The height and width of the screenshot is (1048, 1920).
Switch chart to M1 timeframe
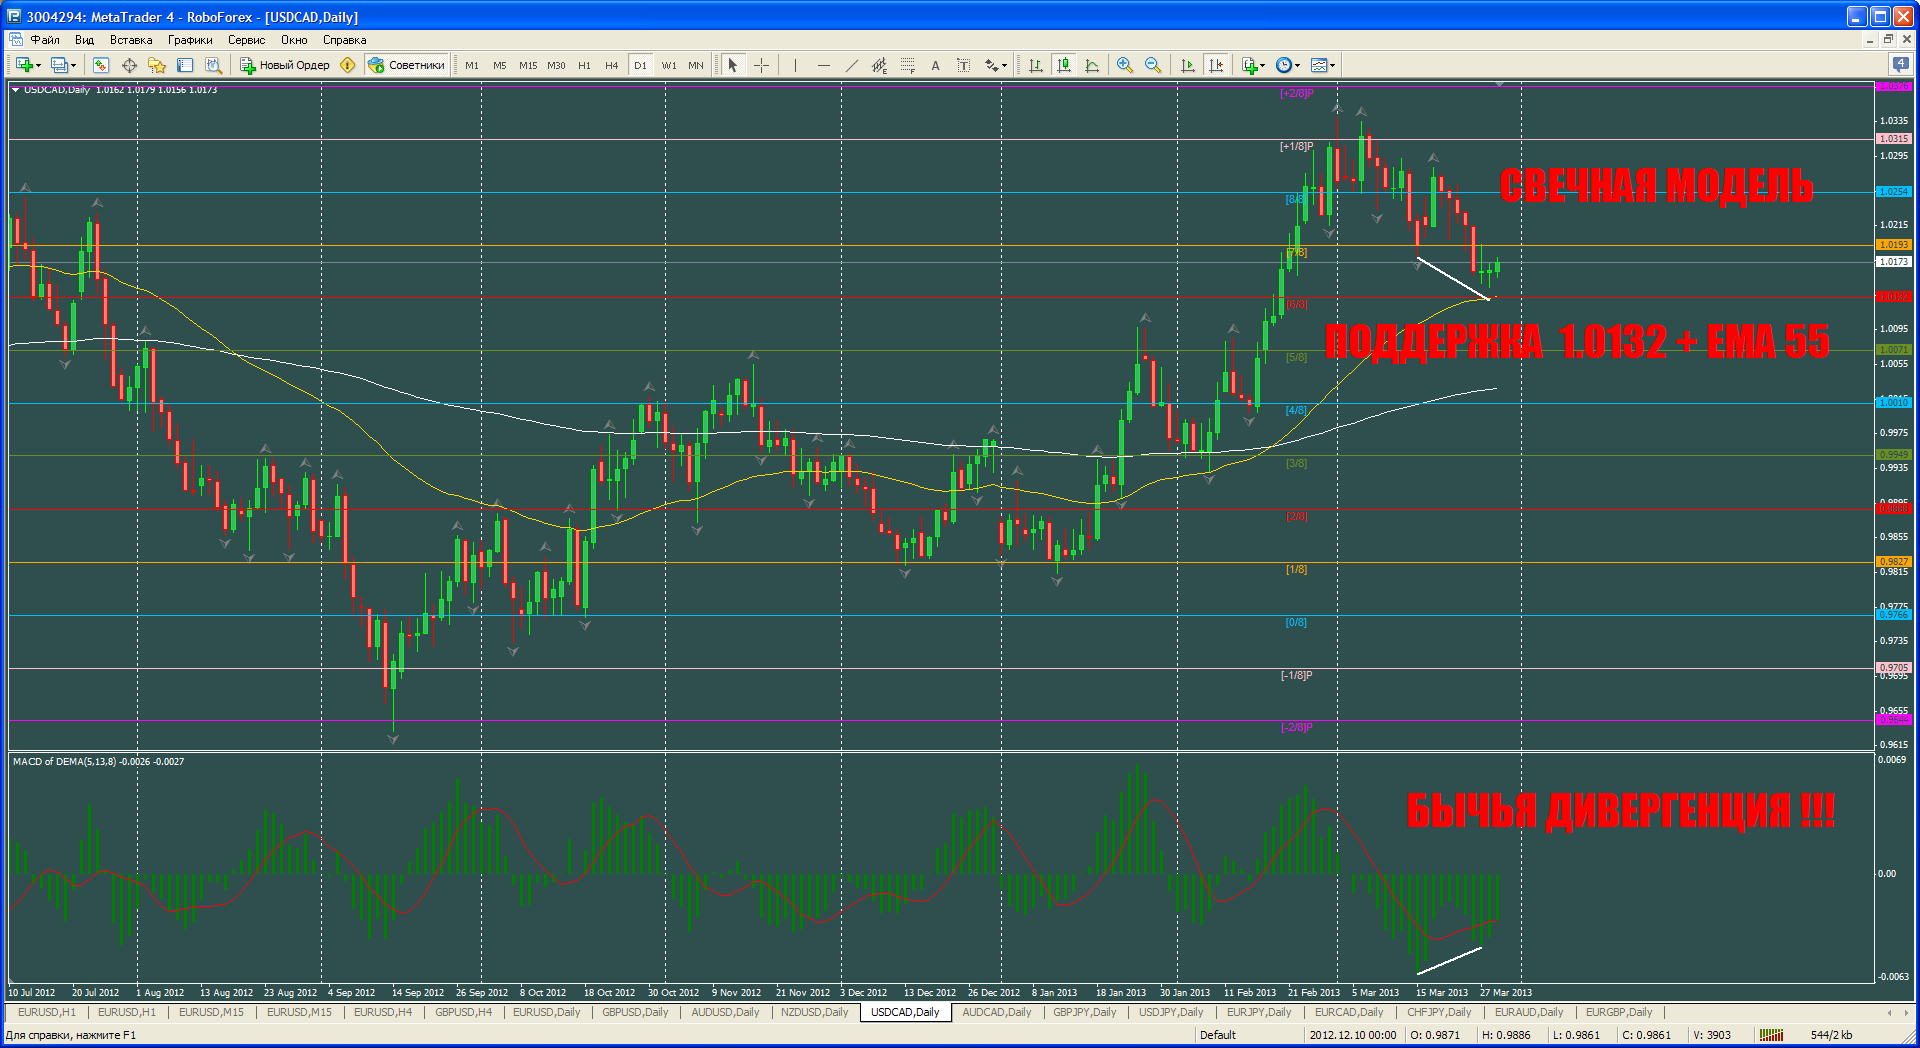tap(472, 65)
